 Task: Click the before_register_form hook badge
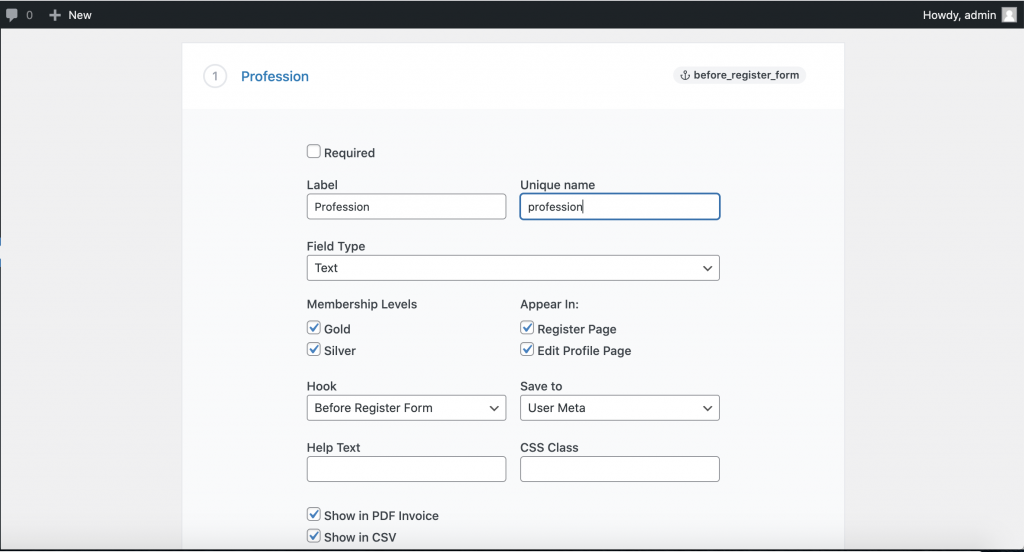point(739,75)
